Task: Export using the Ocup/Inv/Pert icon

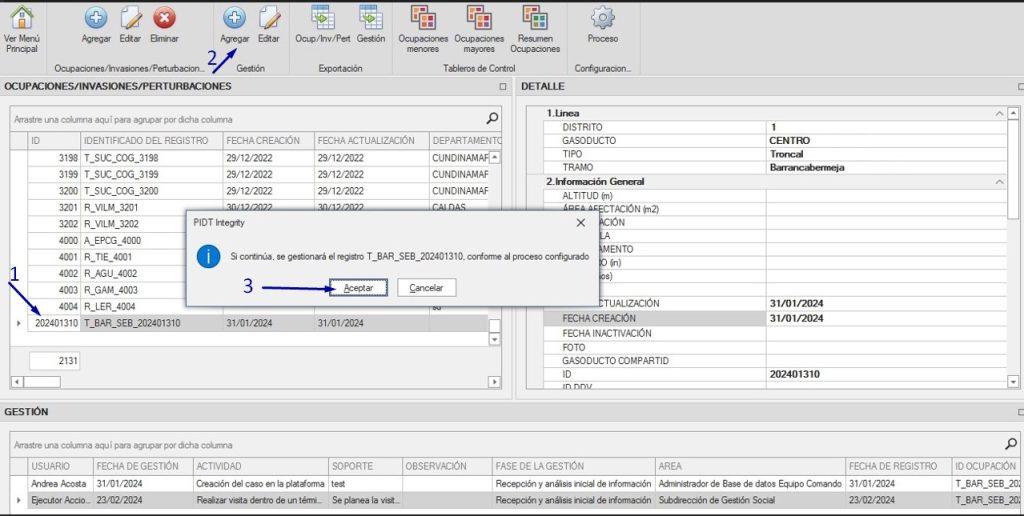Action: pyautogui.click(x=322, y=17)
